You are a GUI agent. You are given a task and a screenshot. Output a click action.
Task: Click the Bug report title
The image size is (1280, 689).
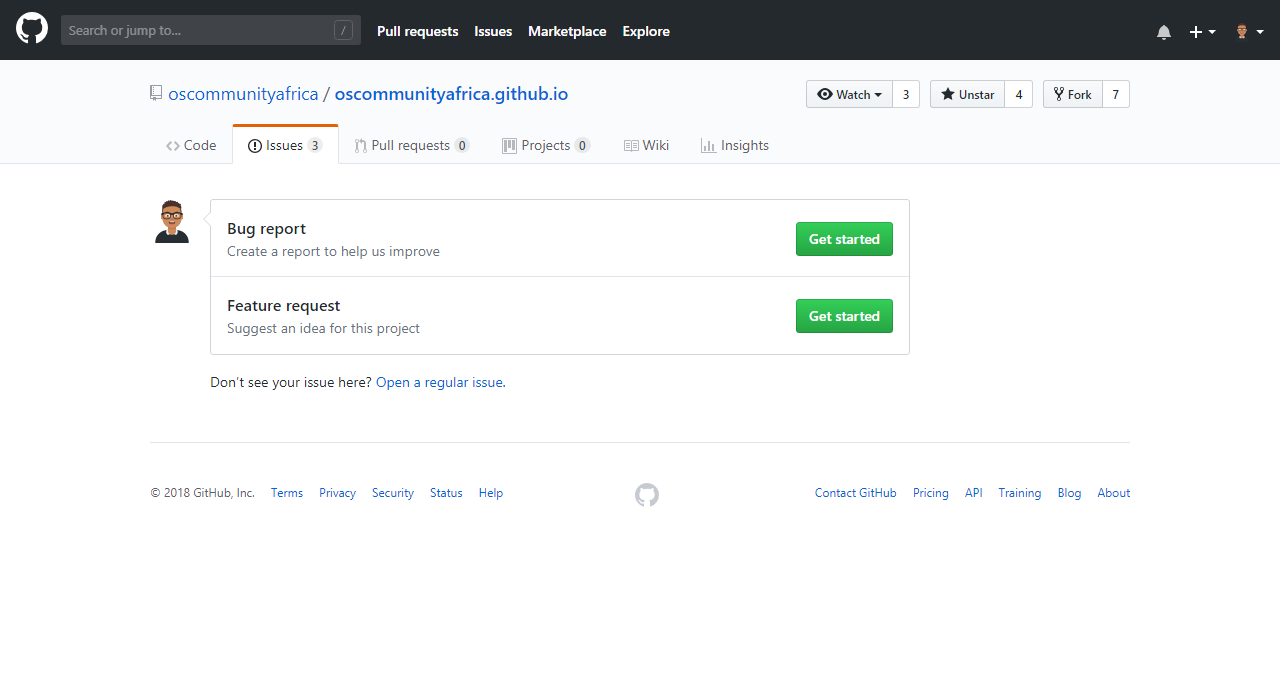[266, 229]
